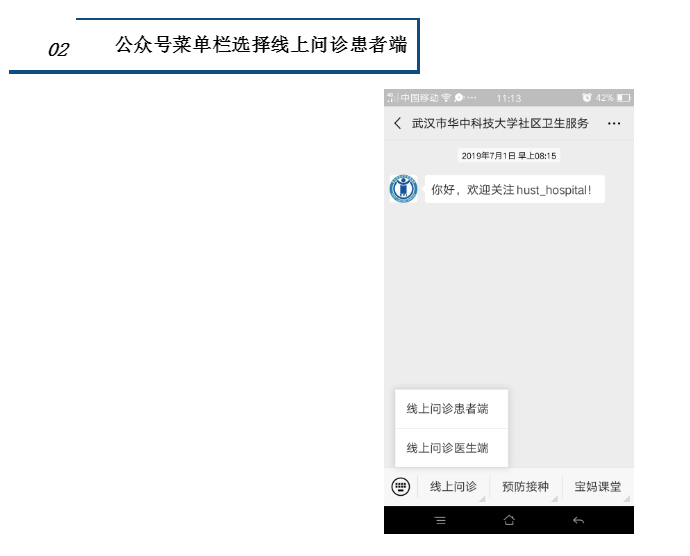Screen dimensions: 690x556
Task: Tap the battery icon in status bar
Action: pos(623,98)
